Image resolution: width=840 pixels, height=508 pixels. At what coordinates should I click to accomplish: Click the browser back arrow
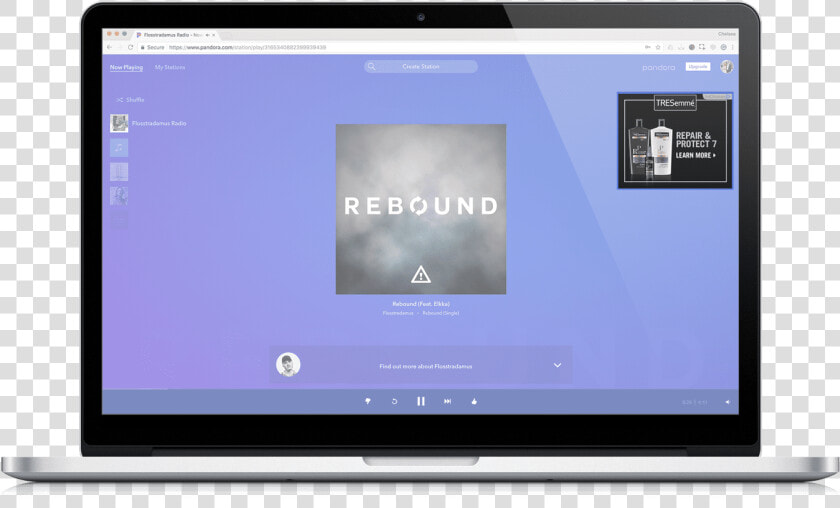[109, 47]
